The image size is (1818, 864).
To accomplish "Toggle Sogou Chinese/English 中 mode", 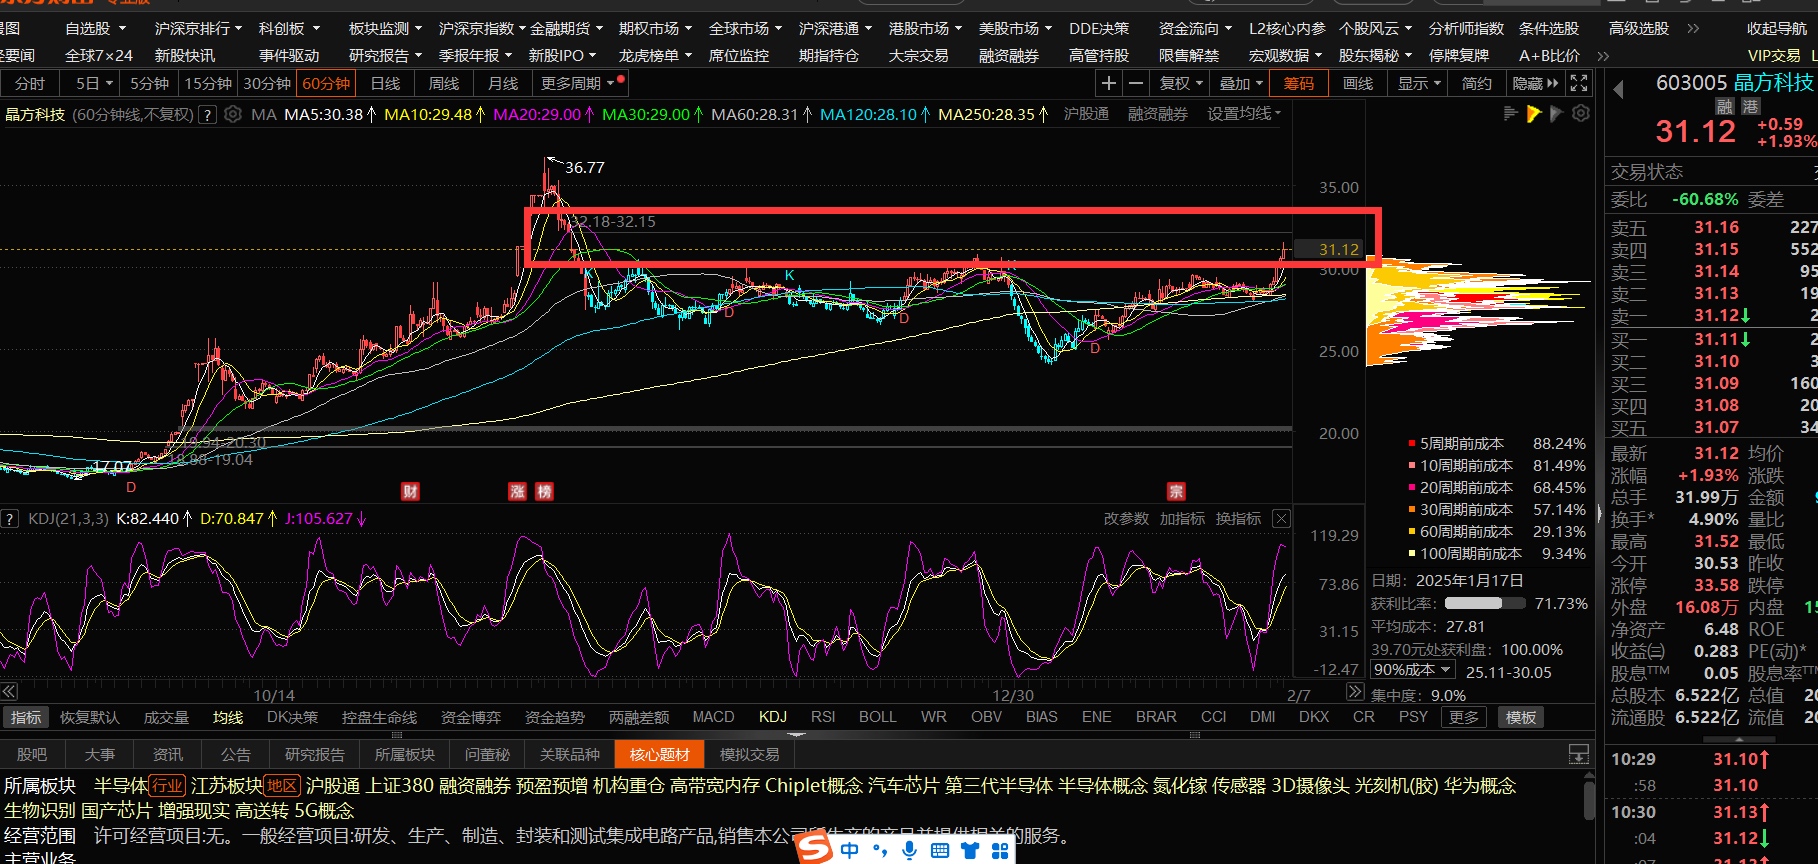I will click(850, 850).
